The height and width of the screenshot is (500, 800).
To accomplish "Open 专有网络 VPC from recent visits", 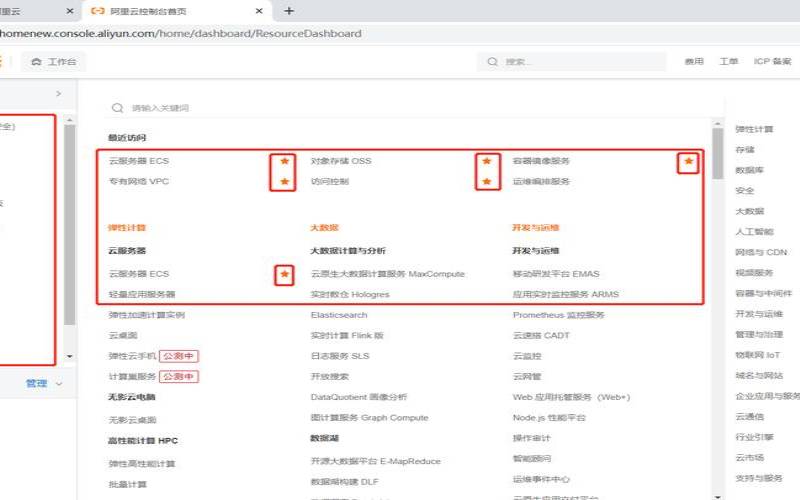I will [139, 182].
